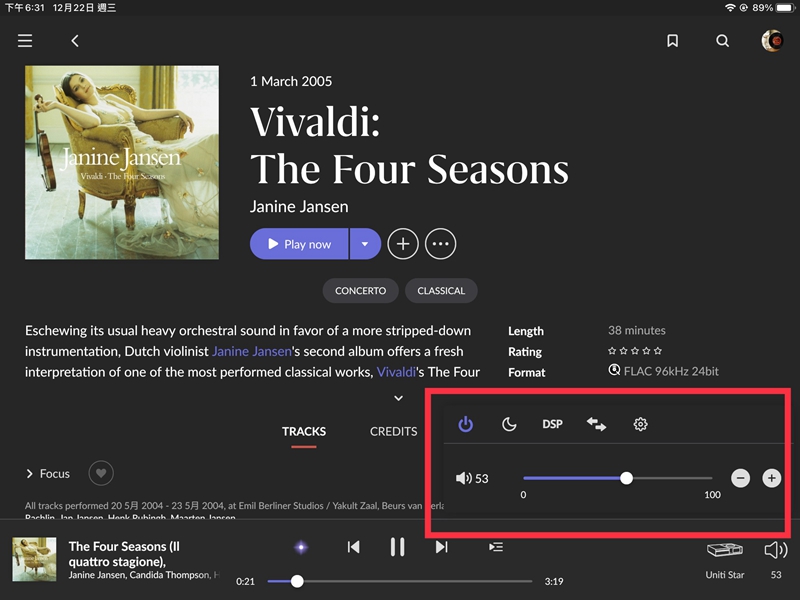Open device settings gear in volume popup
Image resolution: width=800 pixels, height=600 pixels.
641,424
